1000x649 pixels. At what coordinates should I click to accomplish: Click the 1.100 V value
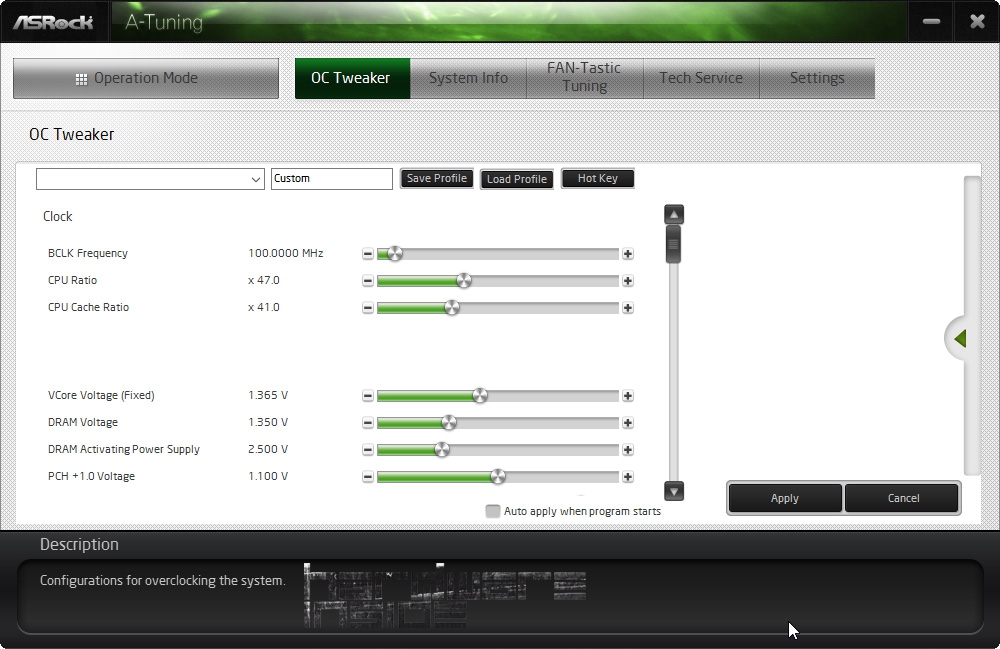pos(268,476)
